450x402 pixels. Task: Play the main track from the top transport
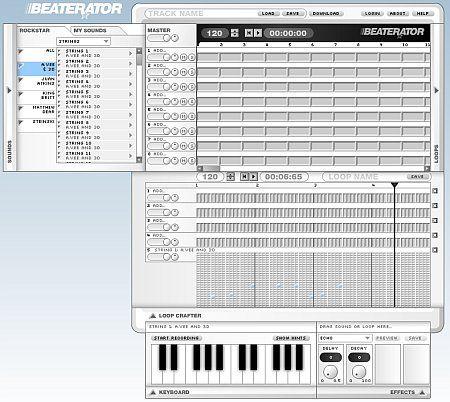click(x=258, y=33)
